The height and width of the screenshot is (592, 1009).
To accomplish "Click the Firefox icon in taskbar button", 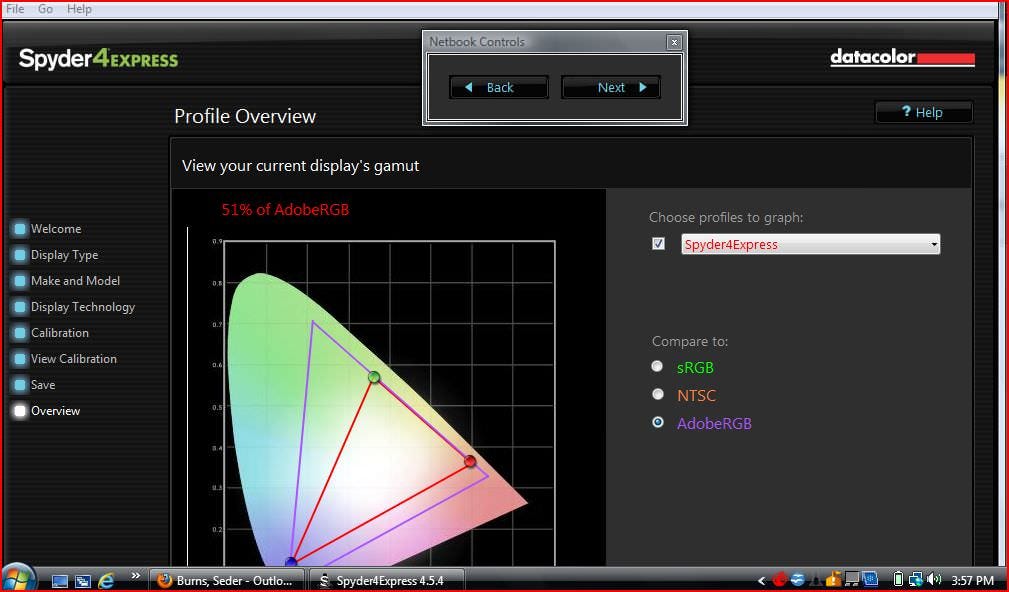I will tap(165, 580).
